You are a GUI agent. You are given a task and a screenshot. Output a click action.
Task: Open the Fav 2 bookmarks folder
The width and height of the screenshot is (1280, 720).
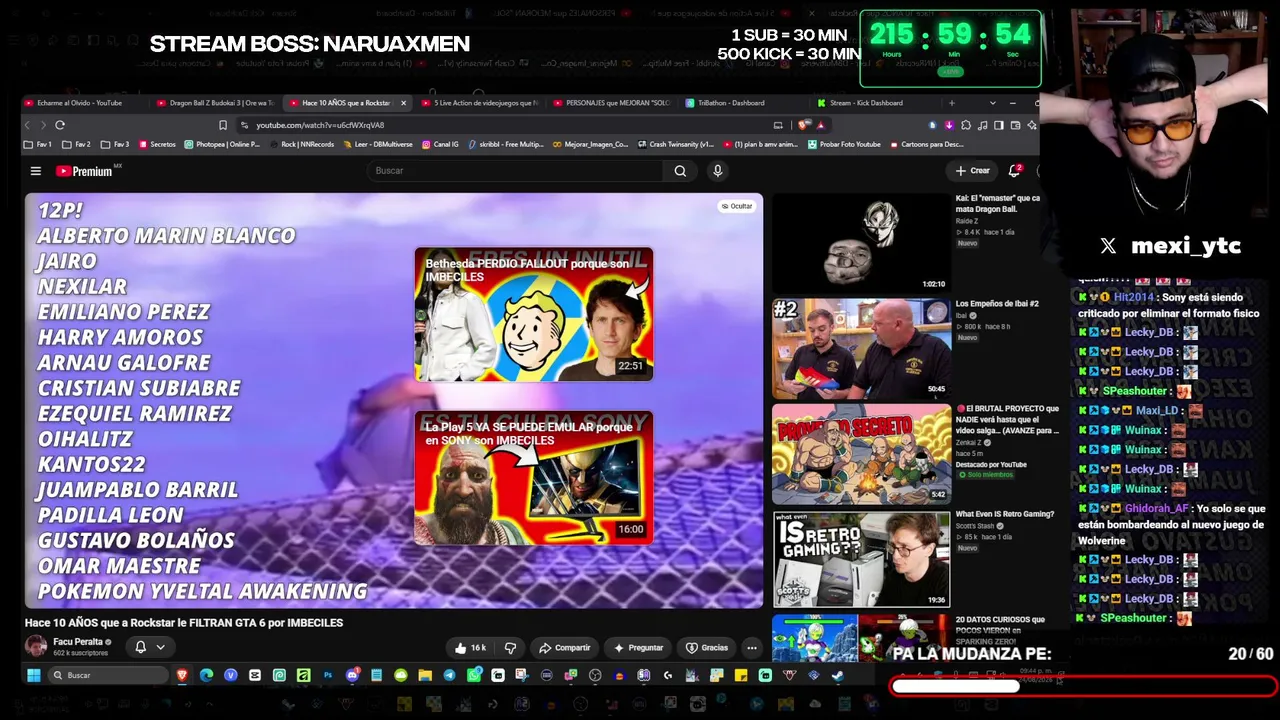[77, 144]
